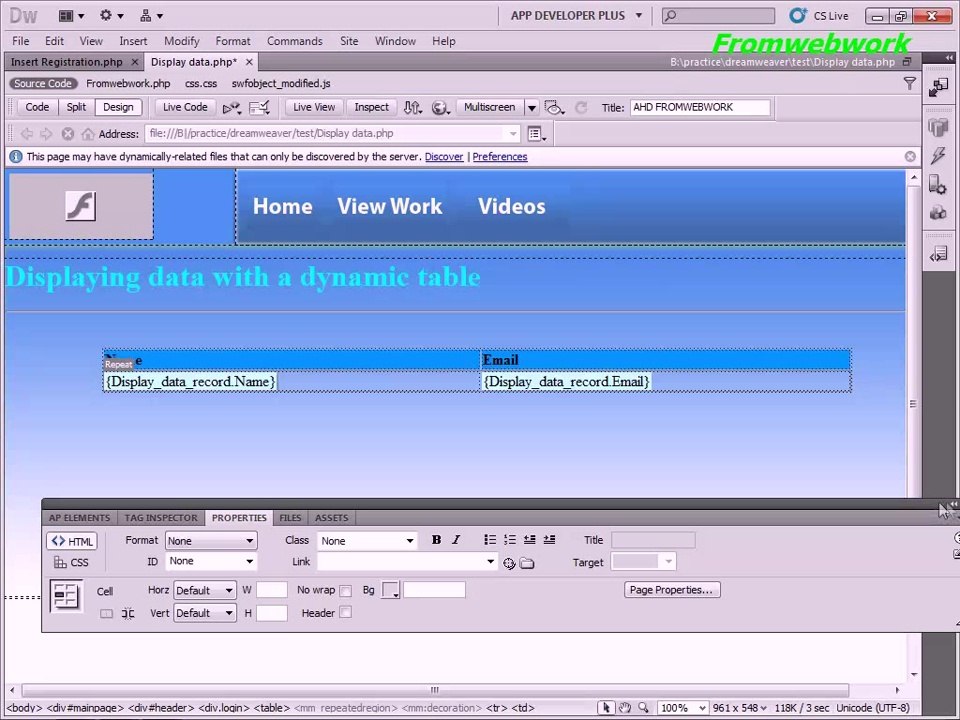
Task: Open the zoom level 100% dropdown
Action: point(682,708)
